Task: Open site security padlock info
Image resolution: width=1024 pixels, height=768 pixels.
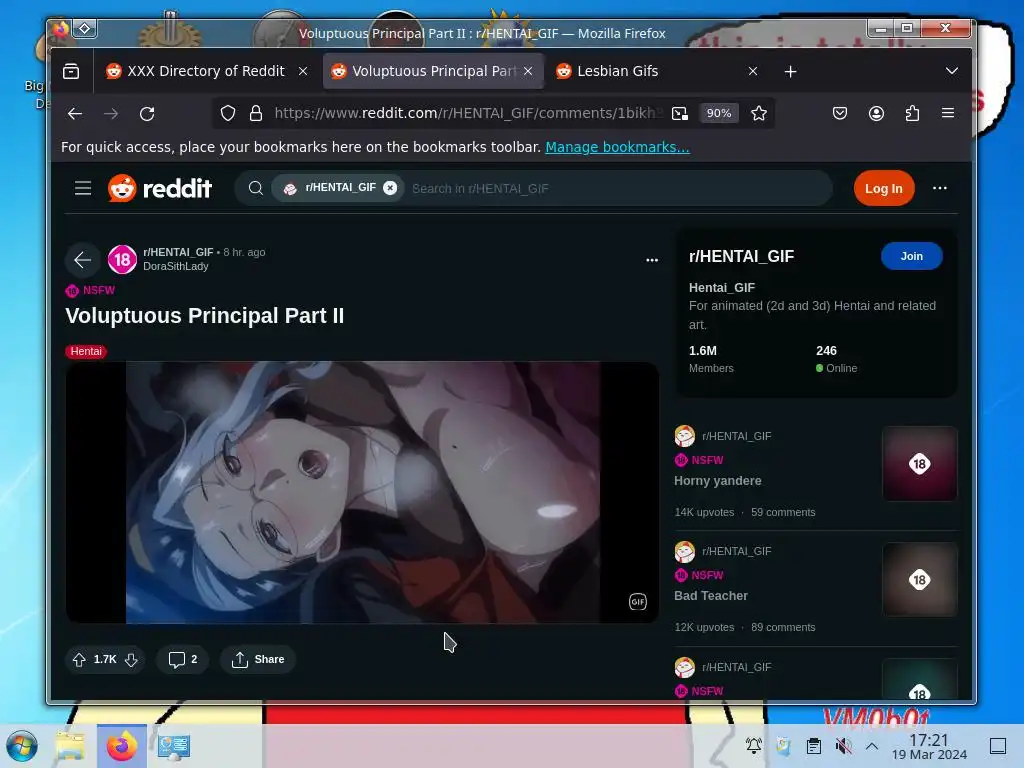Action: click(x=256, y=114)
